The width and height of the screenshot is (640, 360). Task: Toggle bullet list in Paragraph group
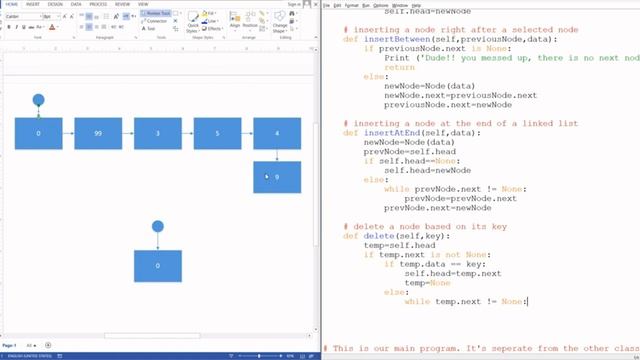coord(106,16)
